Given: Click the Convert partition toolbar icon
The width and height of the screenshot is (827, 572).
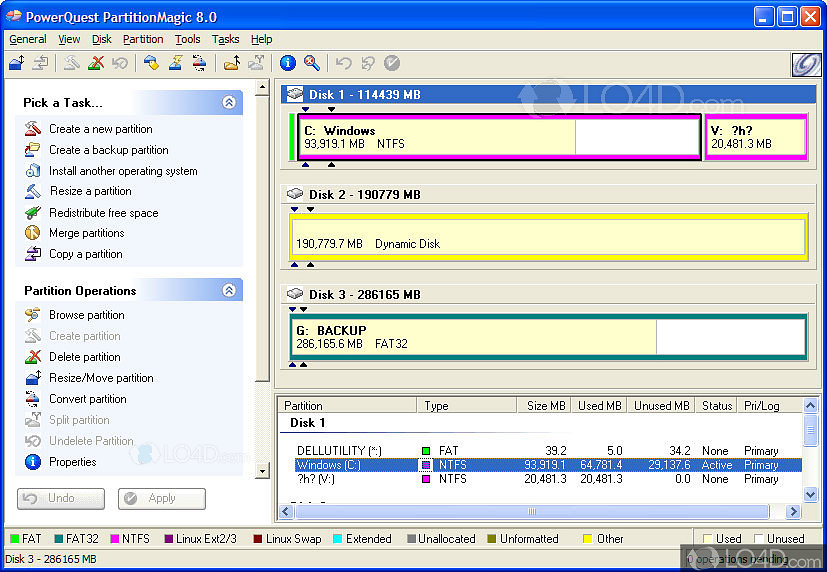Looking at the screenshot, I should coord(199,63).
